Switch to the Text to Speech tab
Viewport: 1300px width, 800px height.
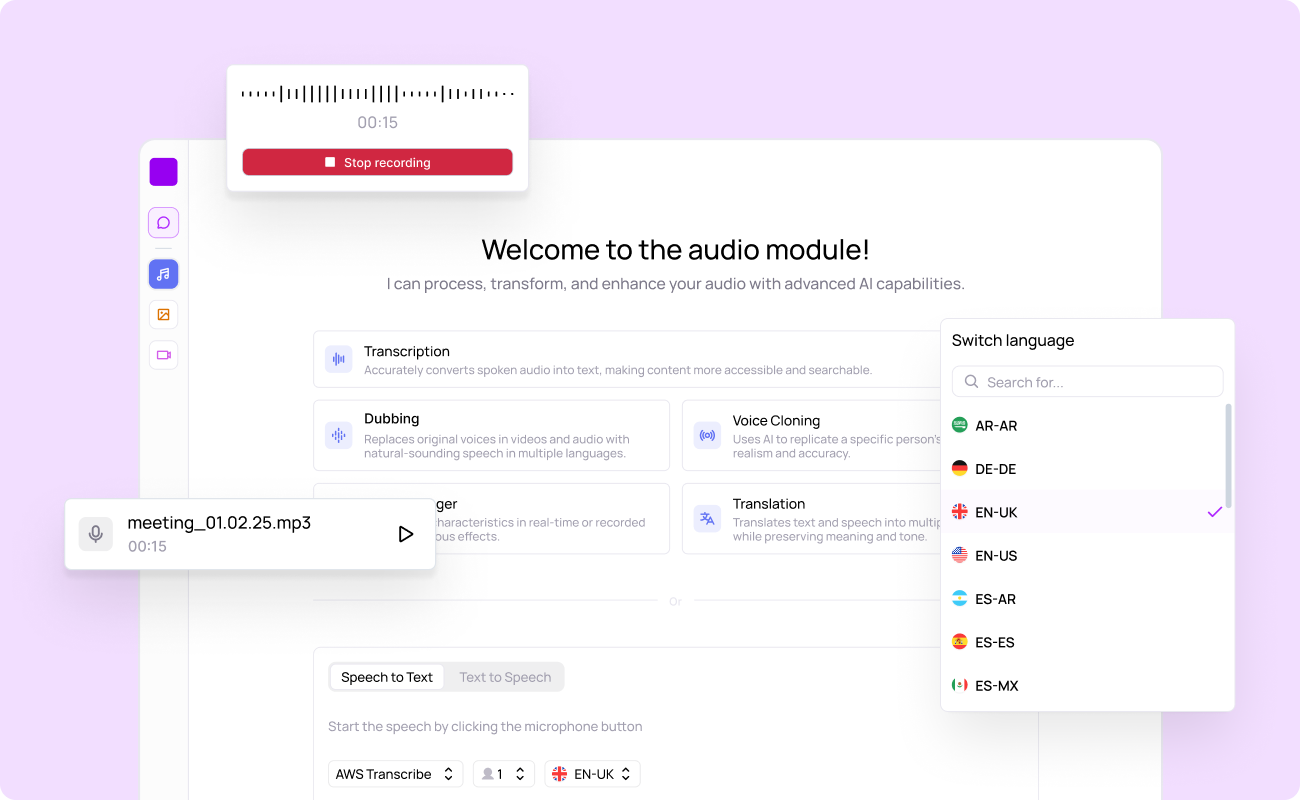(x=505, y=677)
